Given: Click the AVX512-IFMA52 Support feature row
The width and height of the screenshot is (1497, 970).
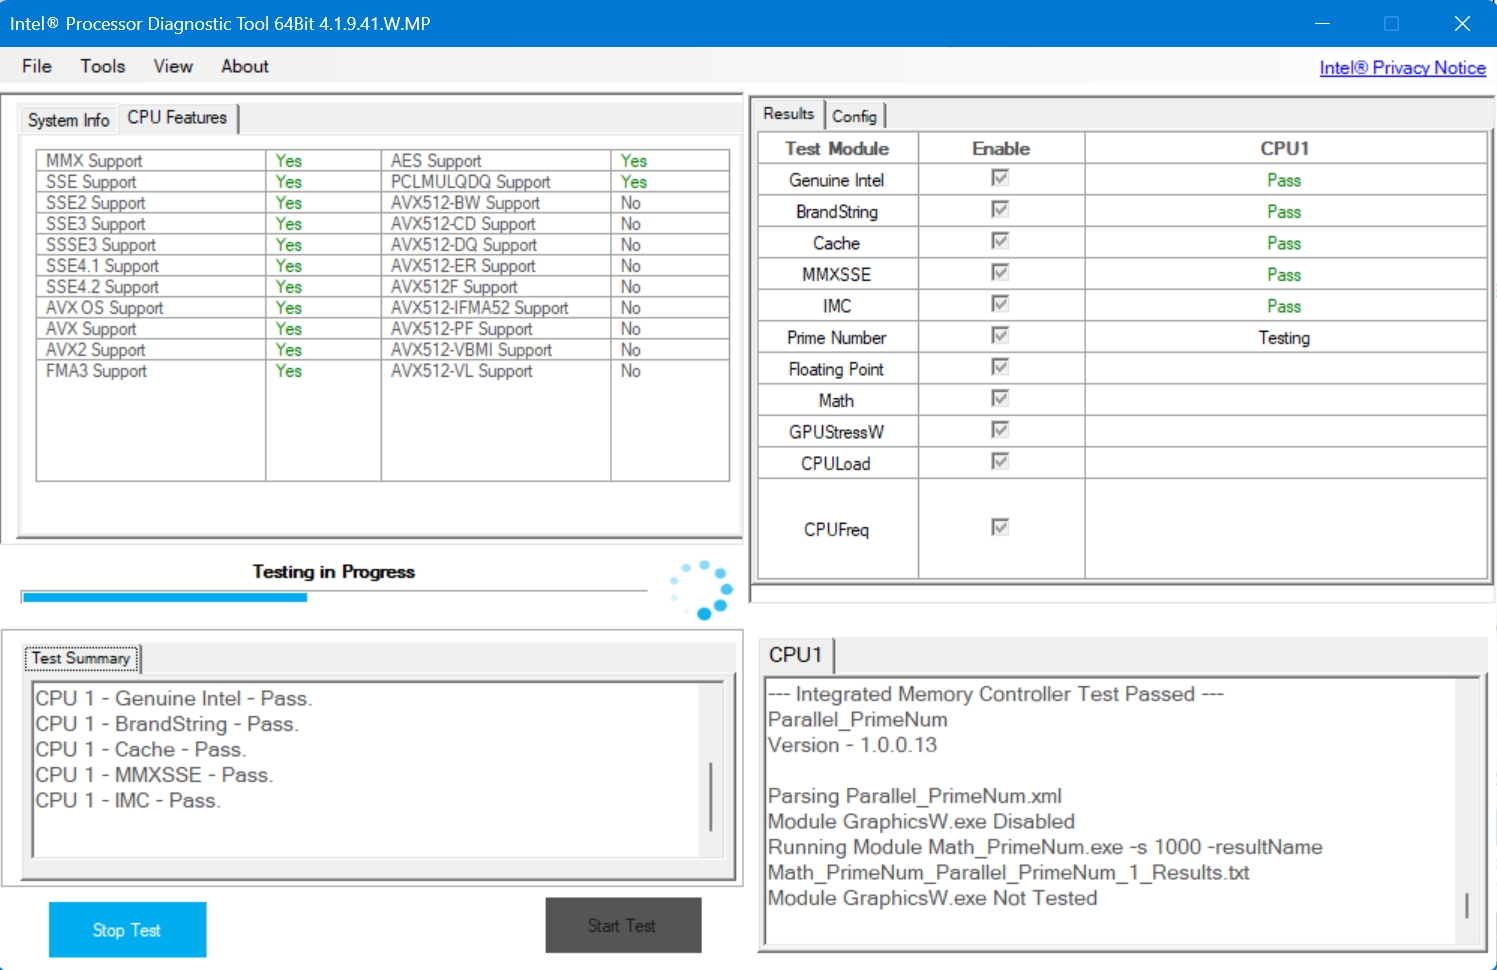Looking at the screenshot, I should 555,308.
